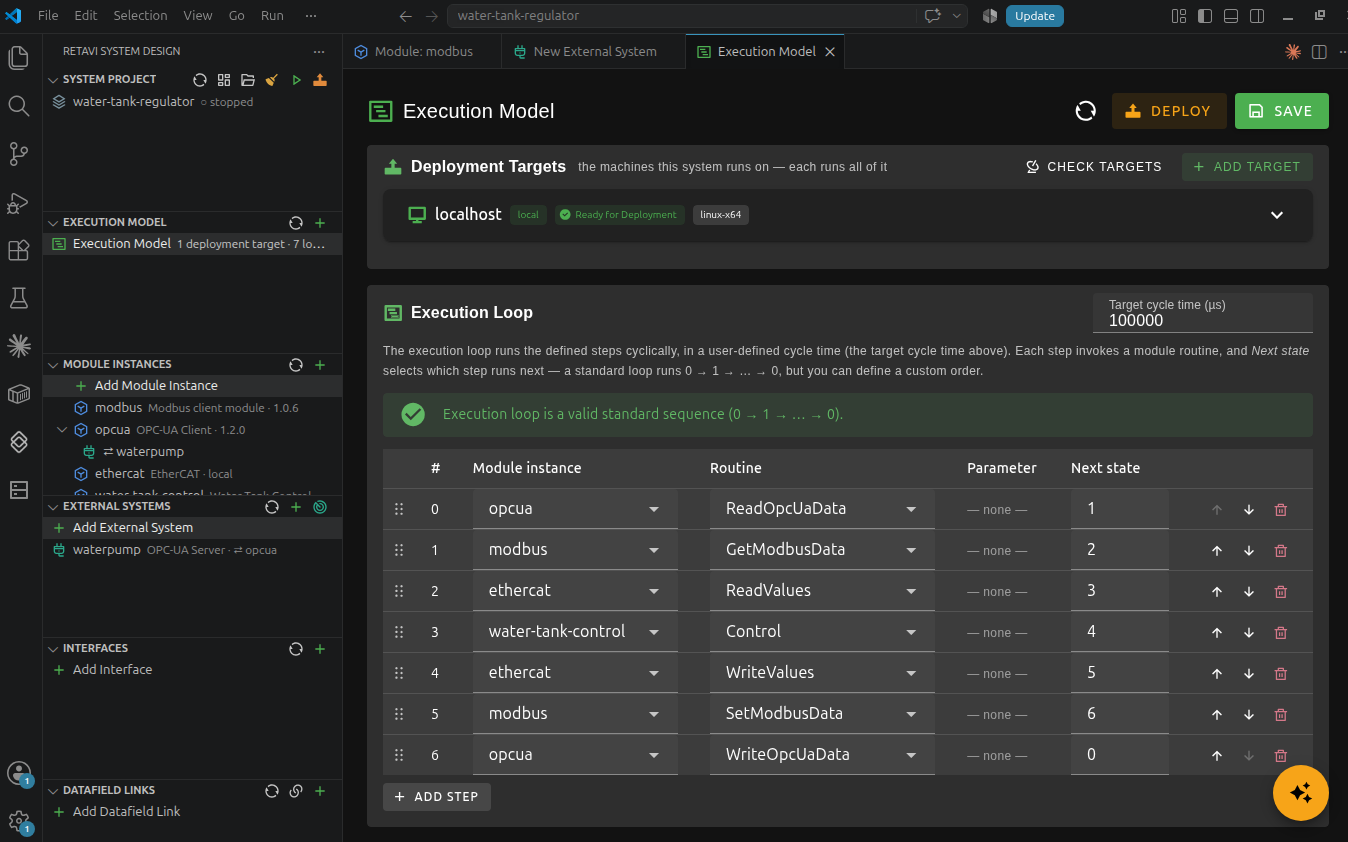Click CHECK TARGETS button
Image resolution: width=1348 pixels, height=842 pixels.
(1094, 167)
